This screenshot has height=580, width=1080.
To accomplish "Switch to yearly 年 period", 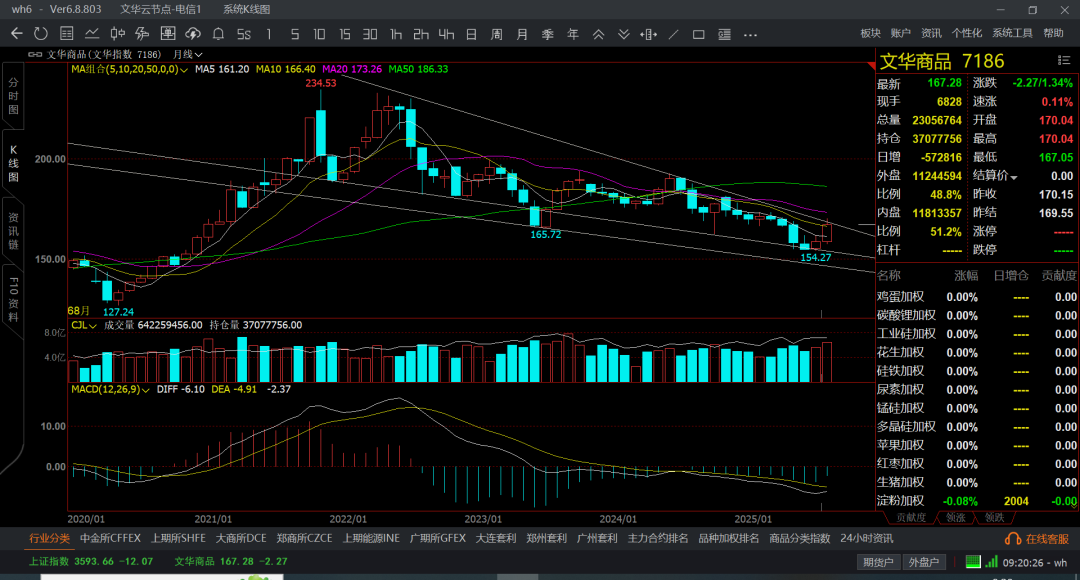I will 573,34.
